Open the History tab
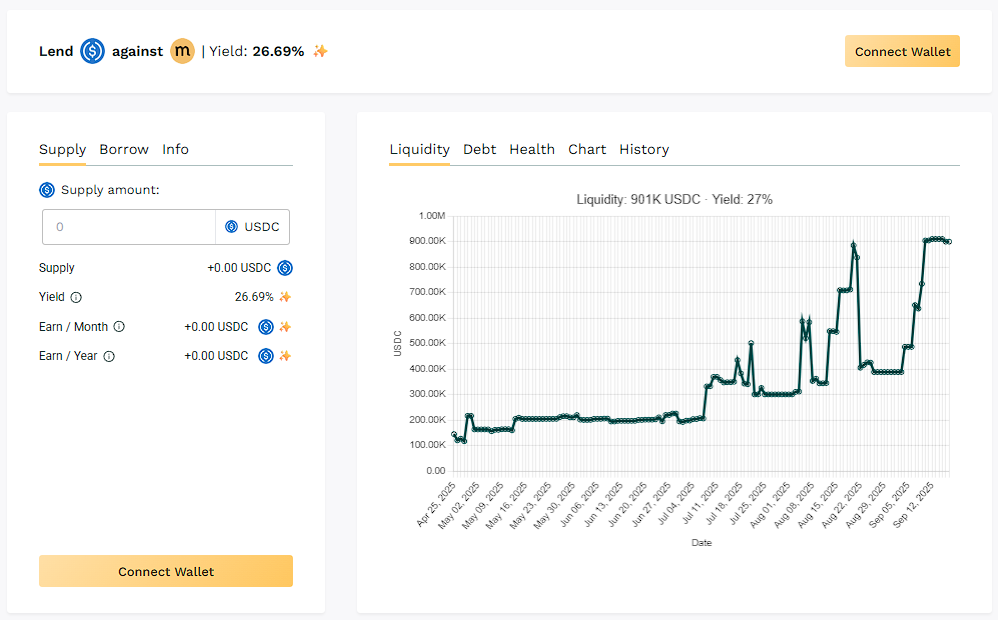Screen dimensions: 998x620 click(644, 149)
